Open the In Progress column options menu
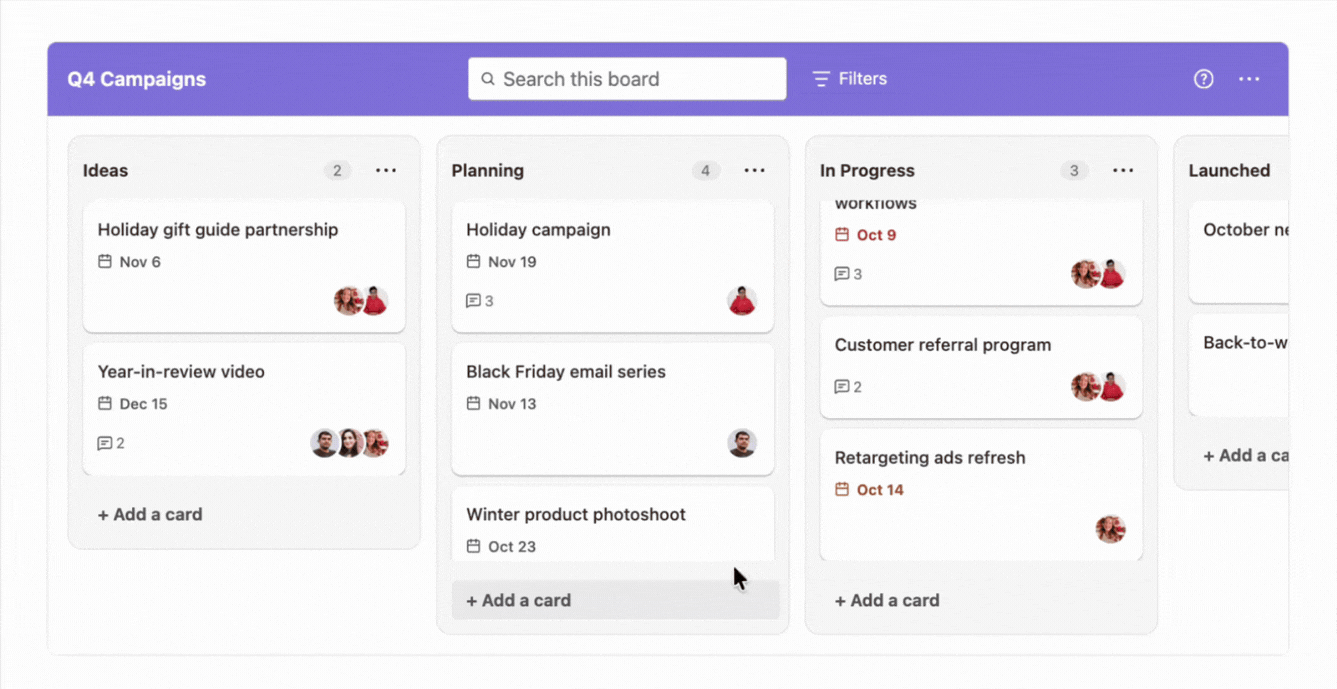 point(1123,171)
